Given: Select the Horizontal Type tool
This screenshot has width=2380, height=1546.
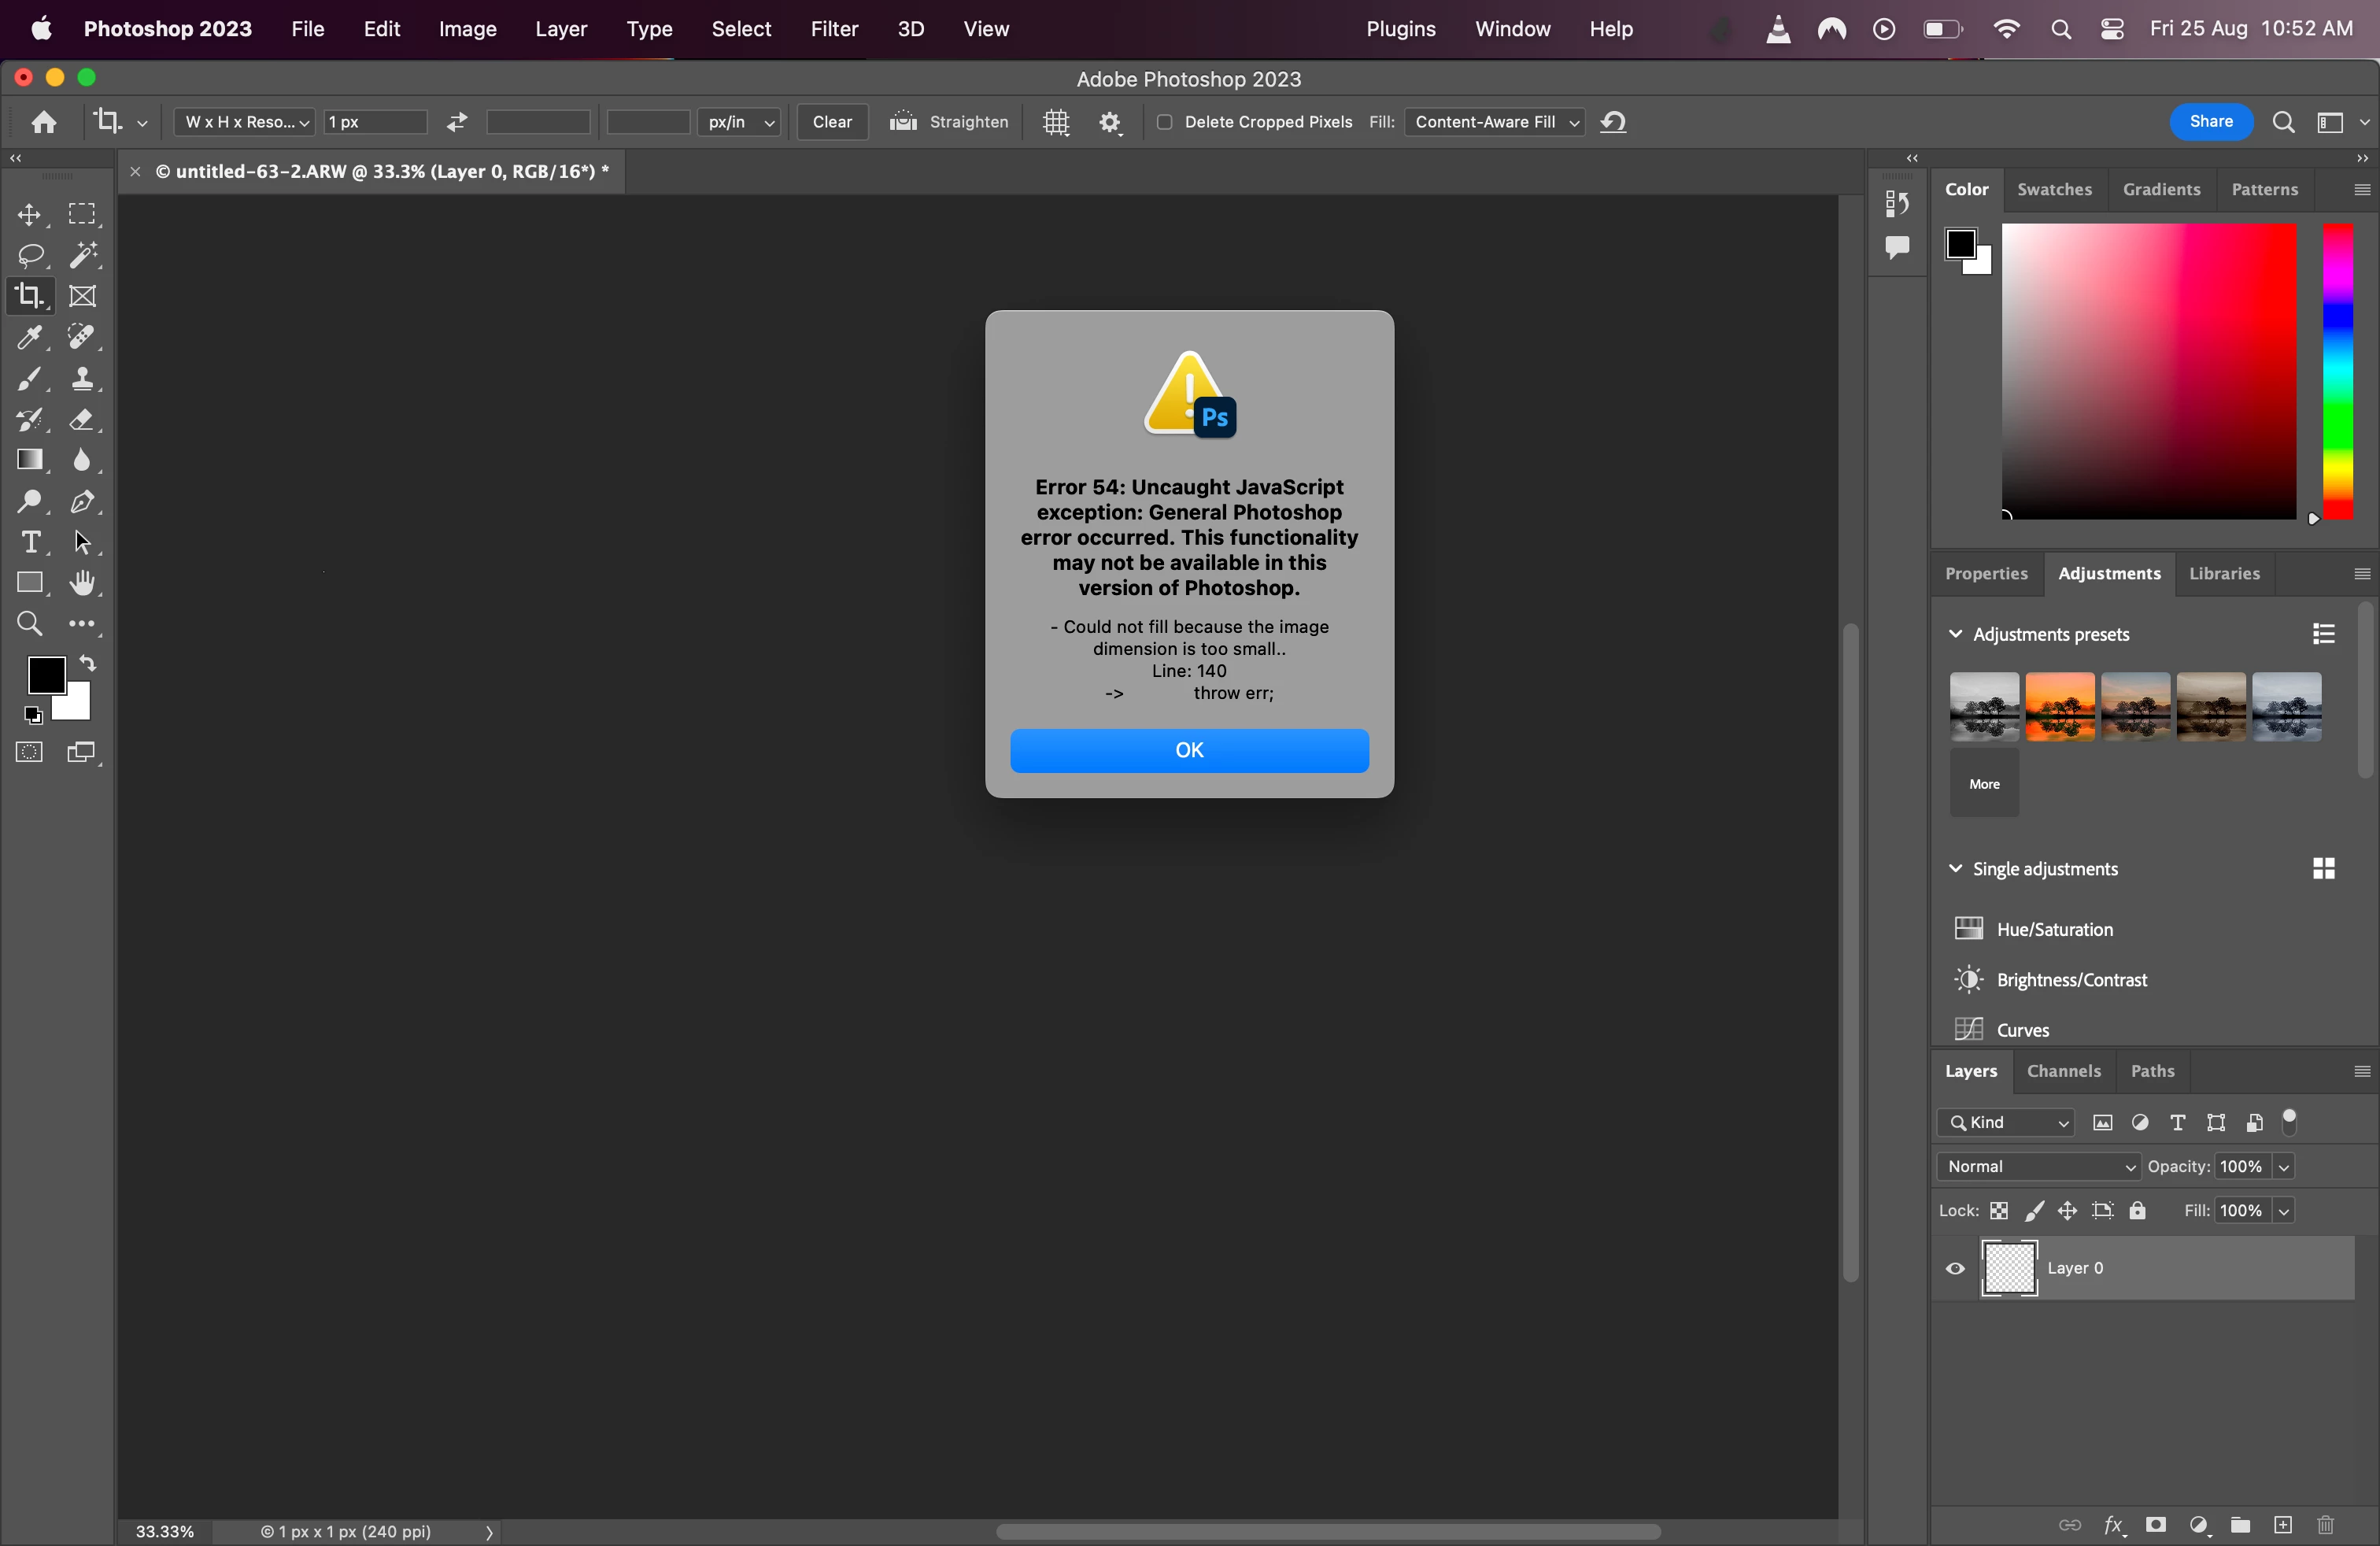Looking at the screenshot, I should pyautogui.click(x=30, y=542).
